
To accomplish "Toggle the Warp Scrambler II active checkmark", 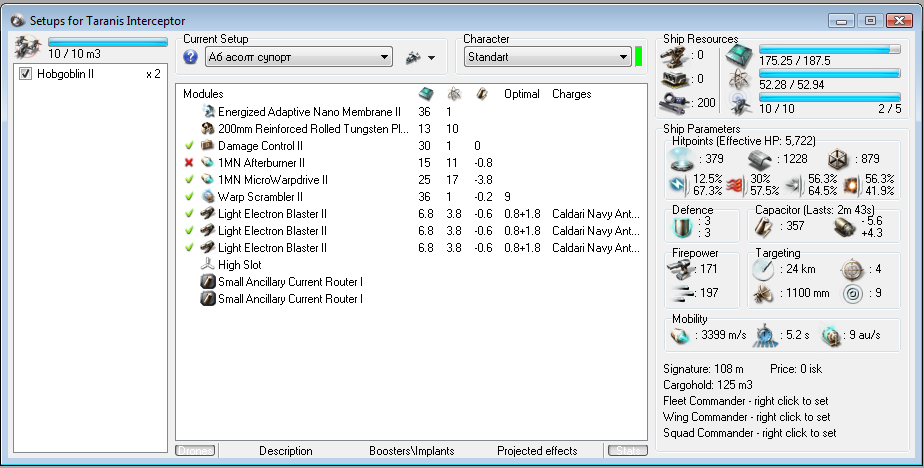I will point(189,197).
